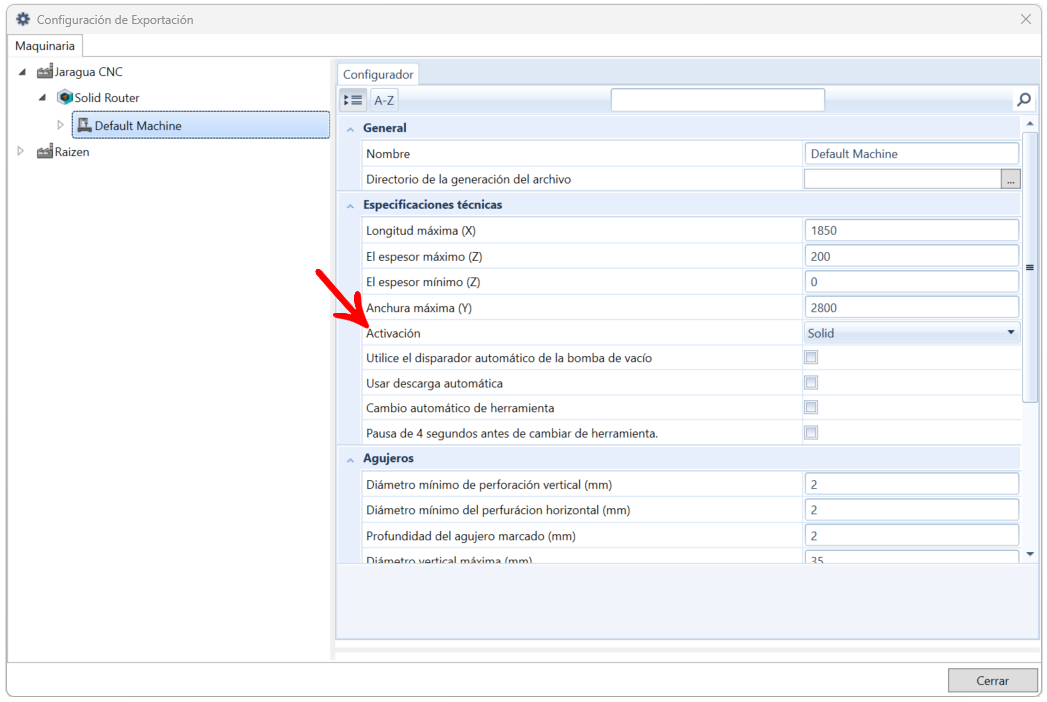1047x702 pixels.
Task: Click the property grid scroll up arrow
Action: point(1030,124)
